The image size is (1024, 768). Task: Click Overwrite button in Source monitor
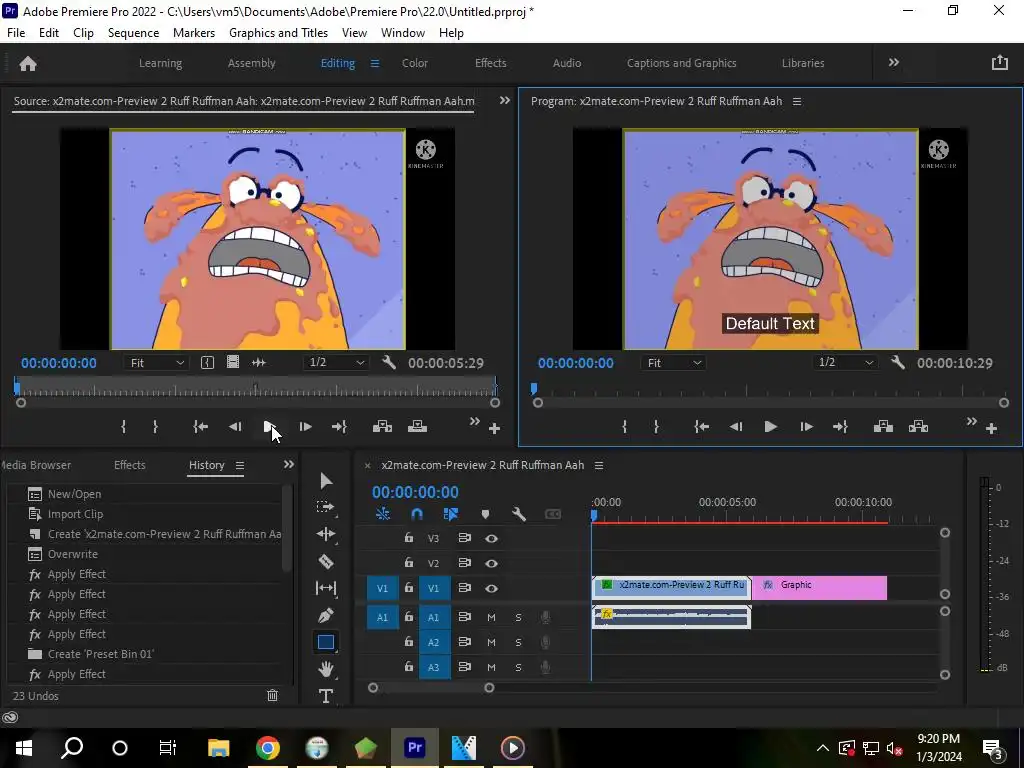(x=417, y=426)
